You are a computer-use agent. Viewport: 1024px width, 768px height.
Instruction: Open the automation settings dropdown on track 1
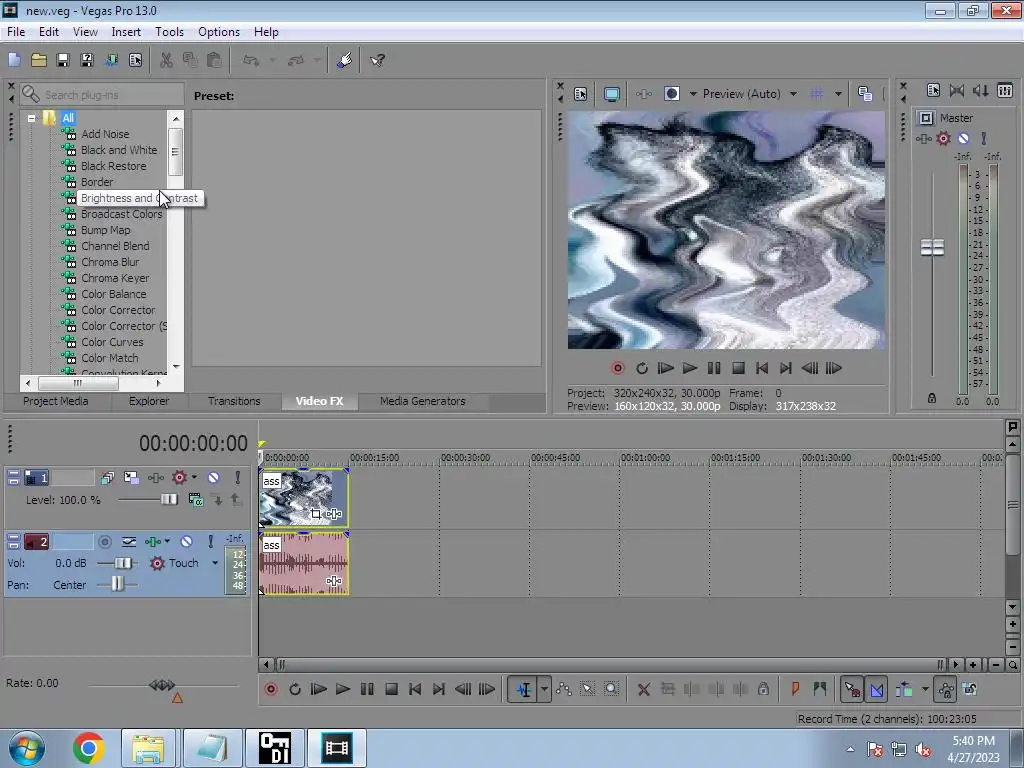[x=194, y=477]
